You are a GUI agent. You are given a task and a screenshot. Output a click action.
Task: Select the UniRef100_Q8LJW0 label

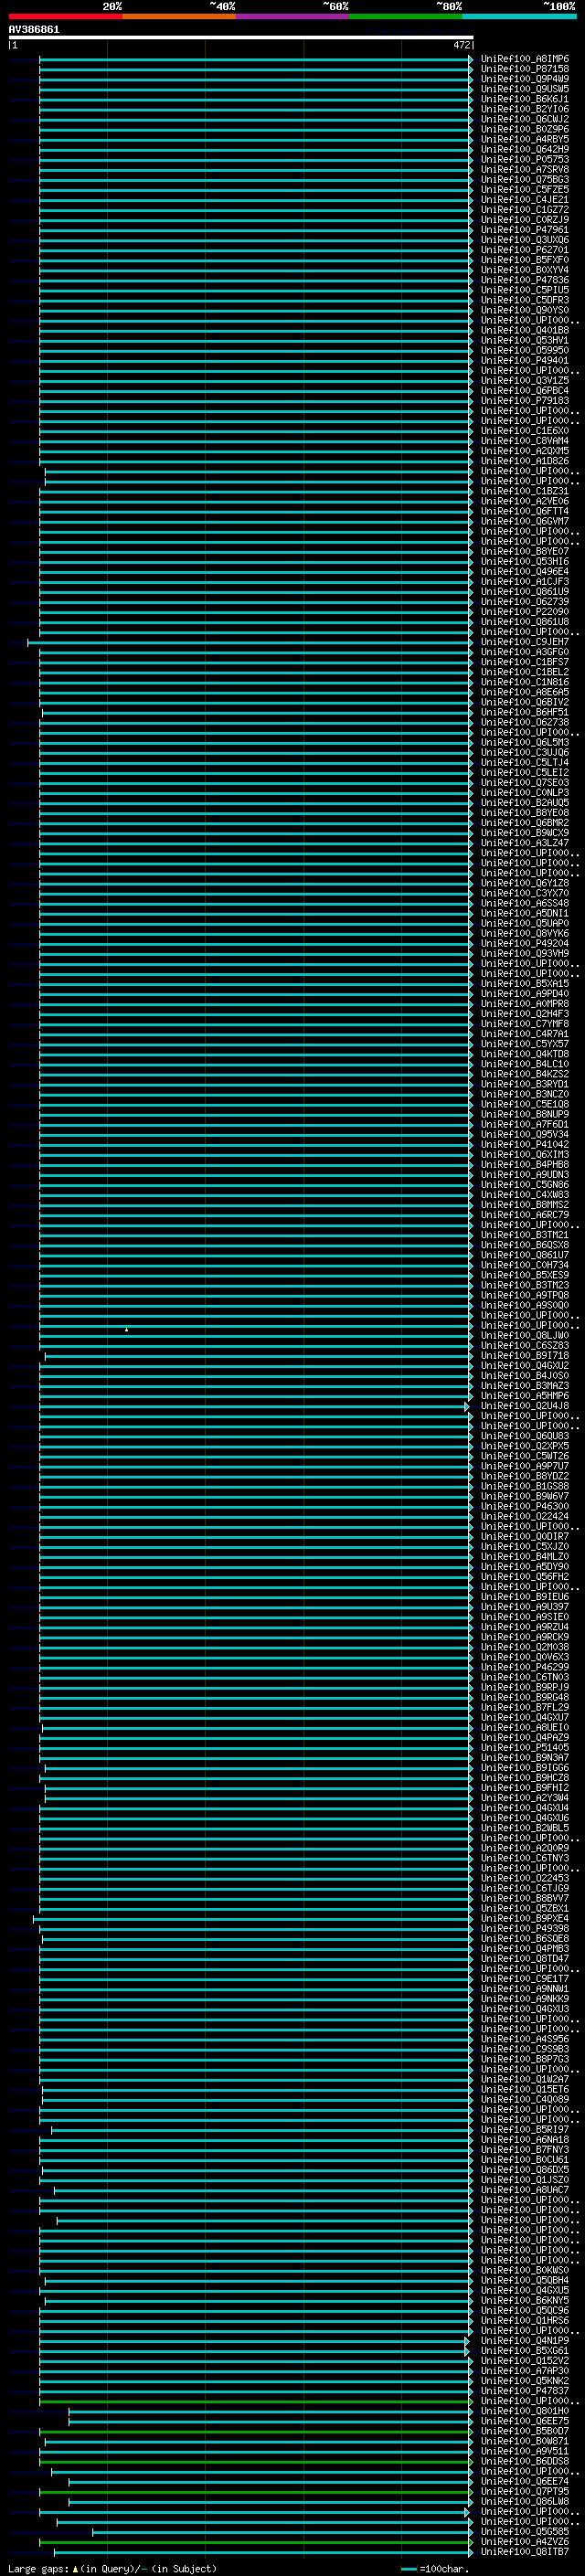pyautogui.click(x=525, y=1335)
